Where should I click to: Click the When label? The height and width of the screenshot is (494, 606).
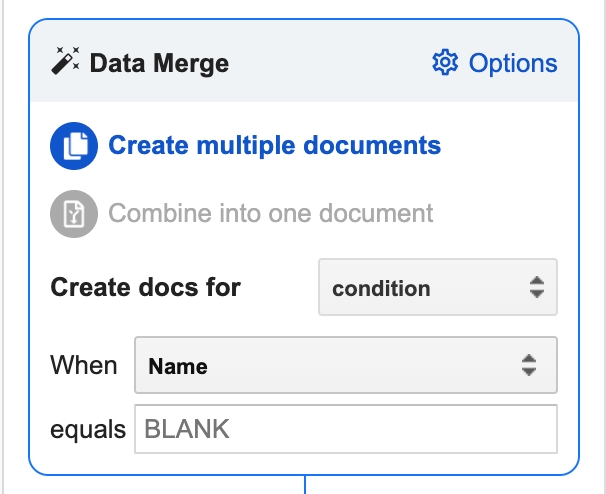[84, 366]
